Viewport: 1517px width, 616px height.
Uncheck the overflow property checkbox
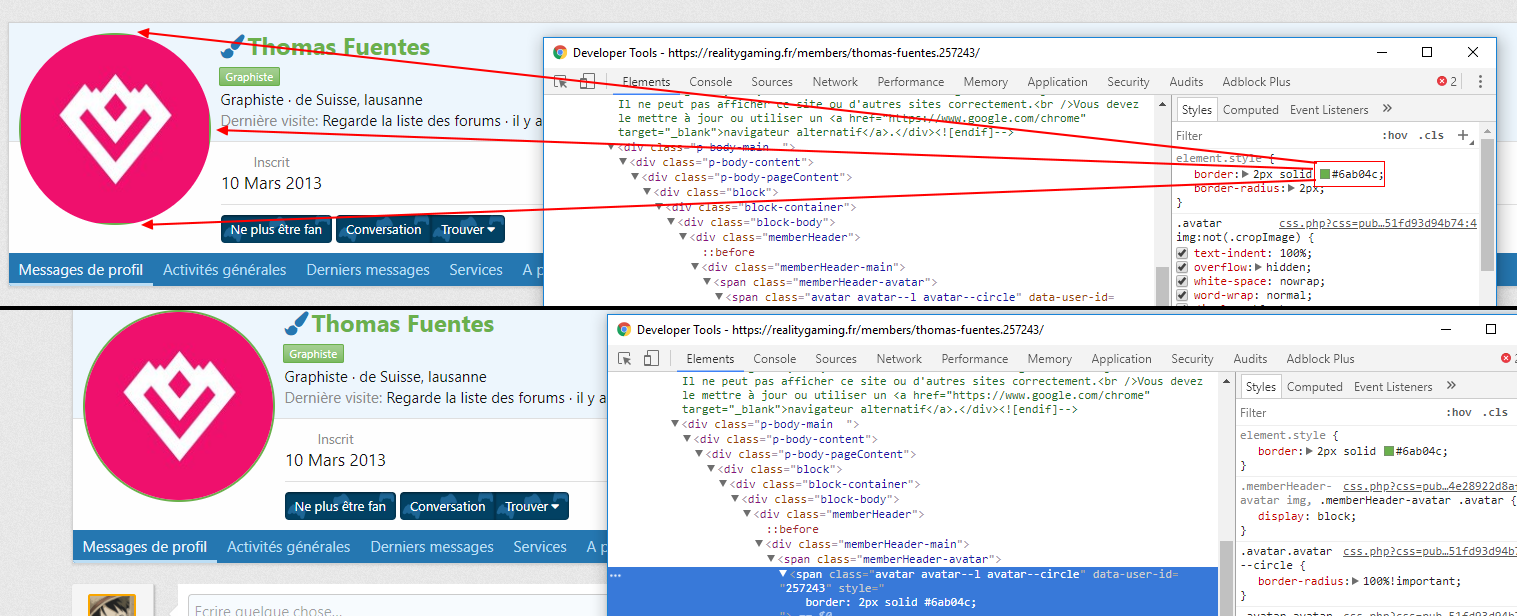[x=1183, y=267]
